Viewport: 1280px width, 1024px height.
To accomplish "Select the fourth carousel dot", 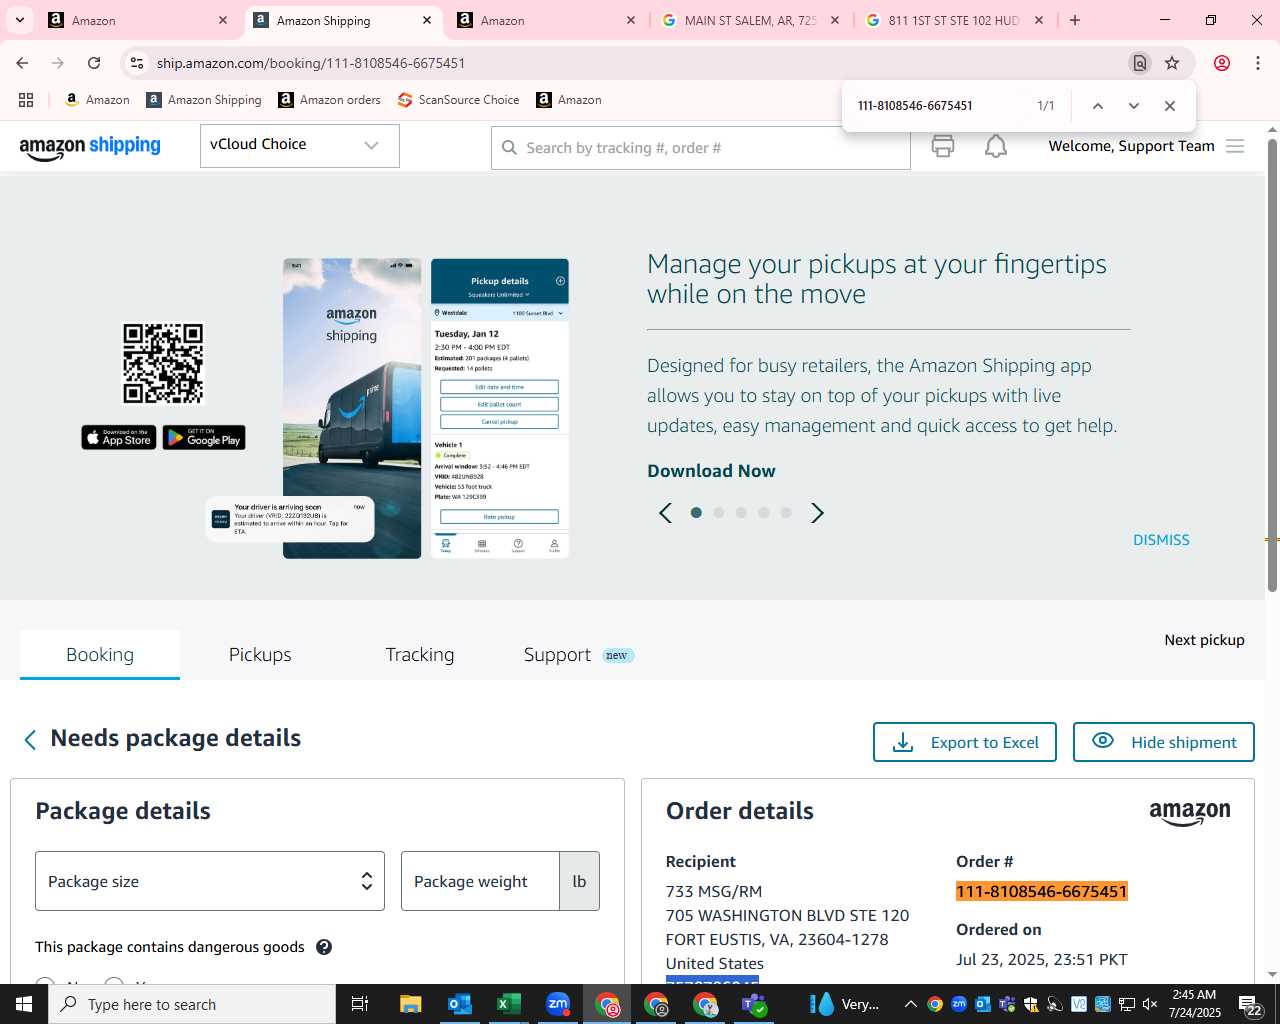I will [764, 513].
